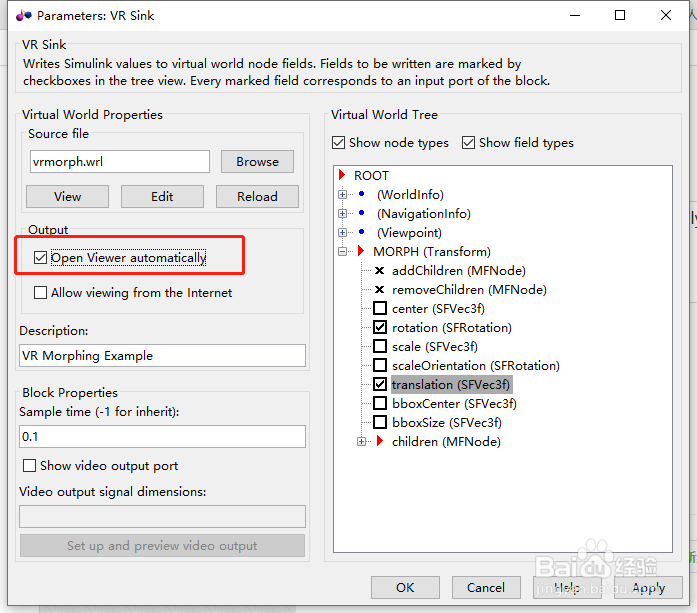Screen dimensions: 697x613
Task: Click the red triangle icon beside MORPH
Action: (361, 251)
